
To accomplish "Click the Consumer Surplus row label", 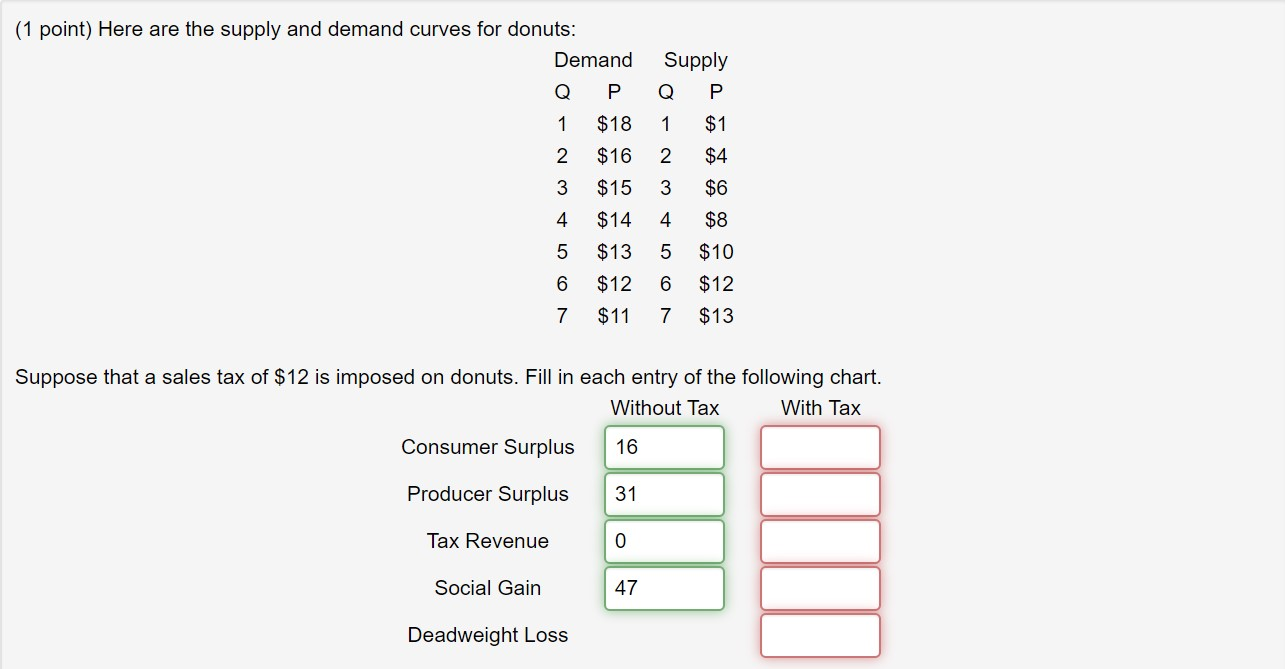I will (487, 447).
